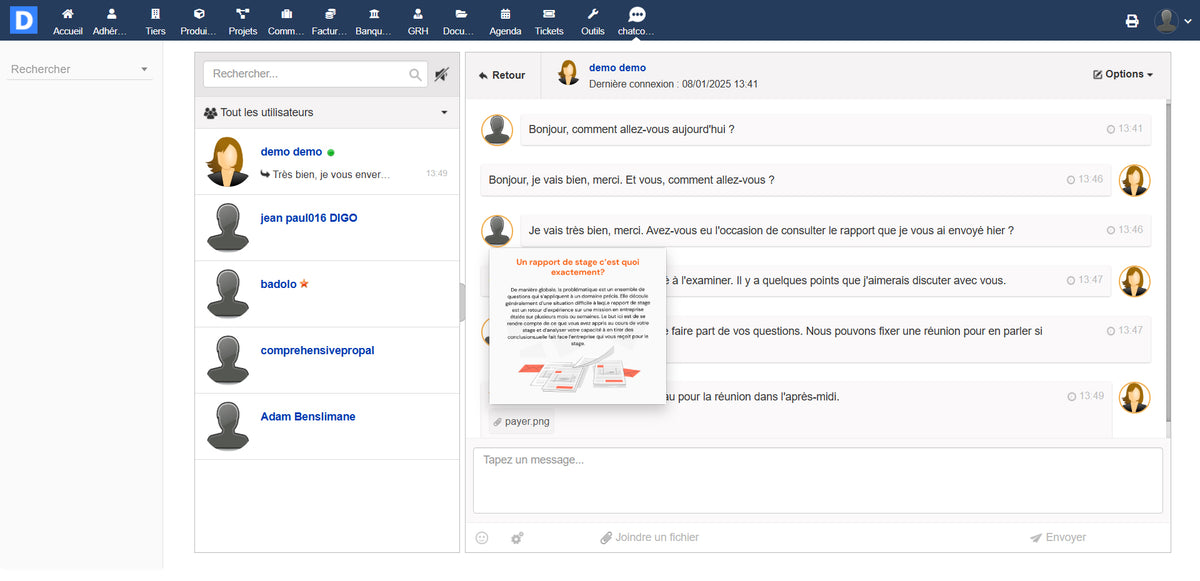Click the green online status of demo demo
The width and height of the screenshot is (1200, 581).
[x=331, y=151]
